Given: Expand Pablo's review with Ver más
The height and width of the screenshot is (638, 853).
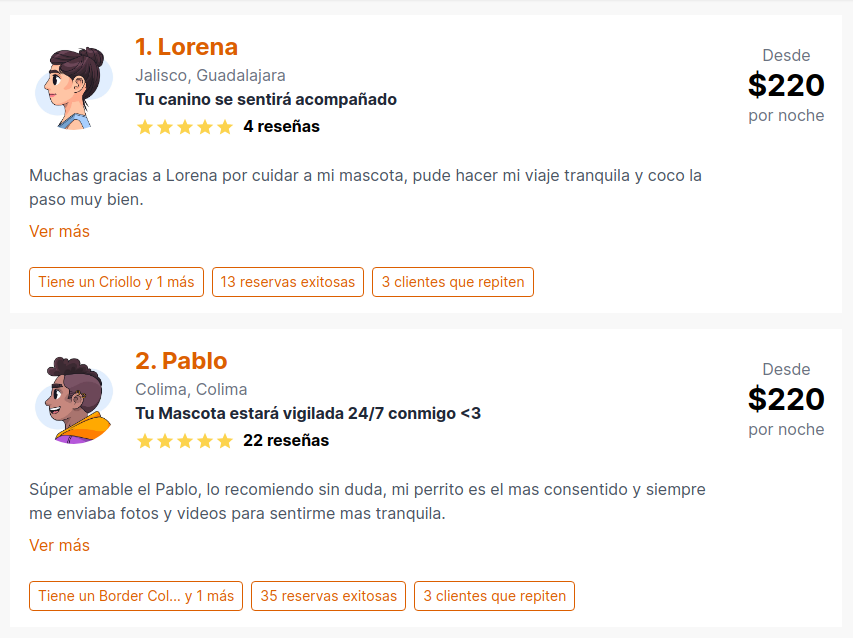Looking at the screenshot, I should point(59,546).
